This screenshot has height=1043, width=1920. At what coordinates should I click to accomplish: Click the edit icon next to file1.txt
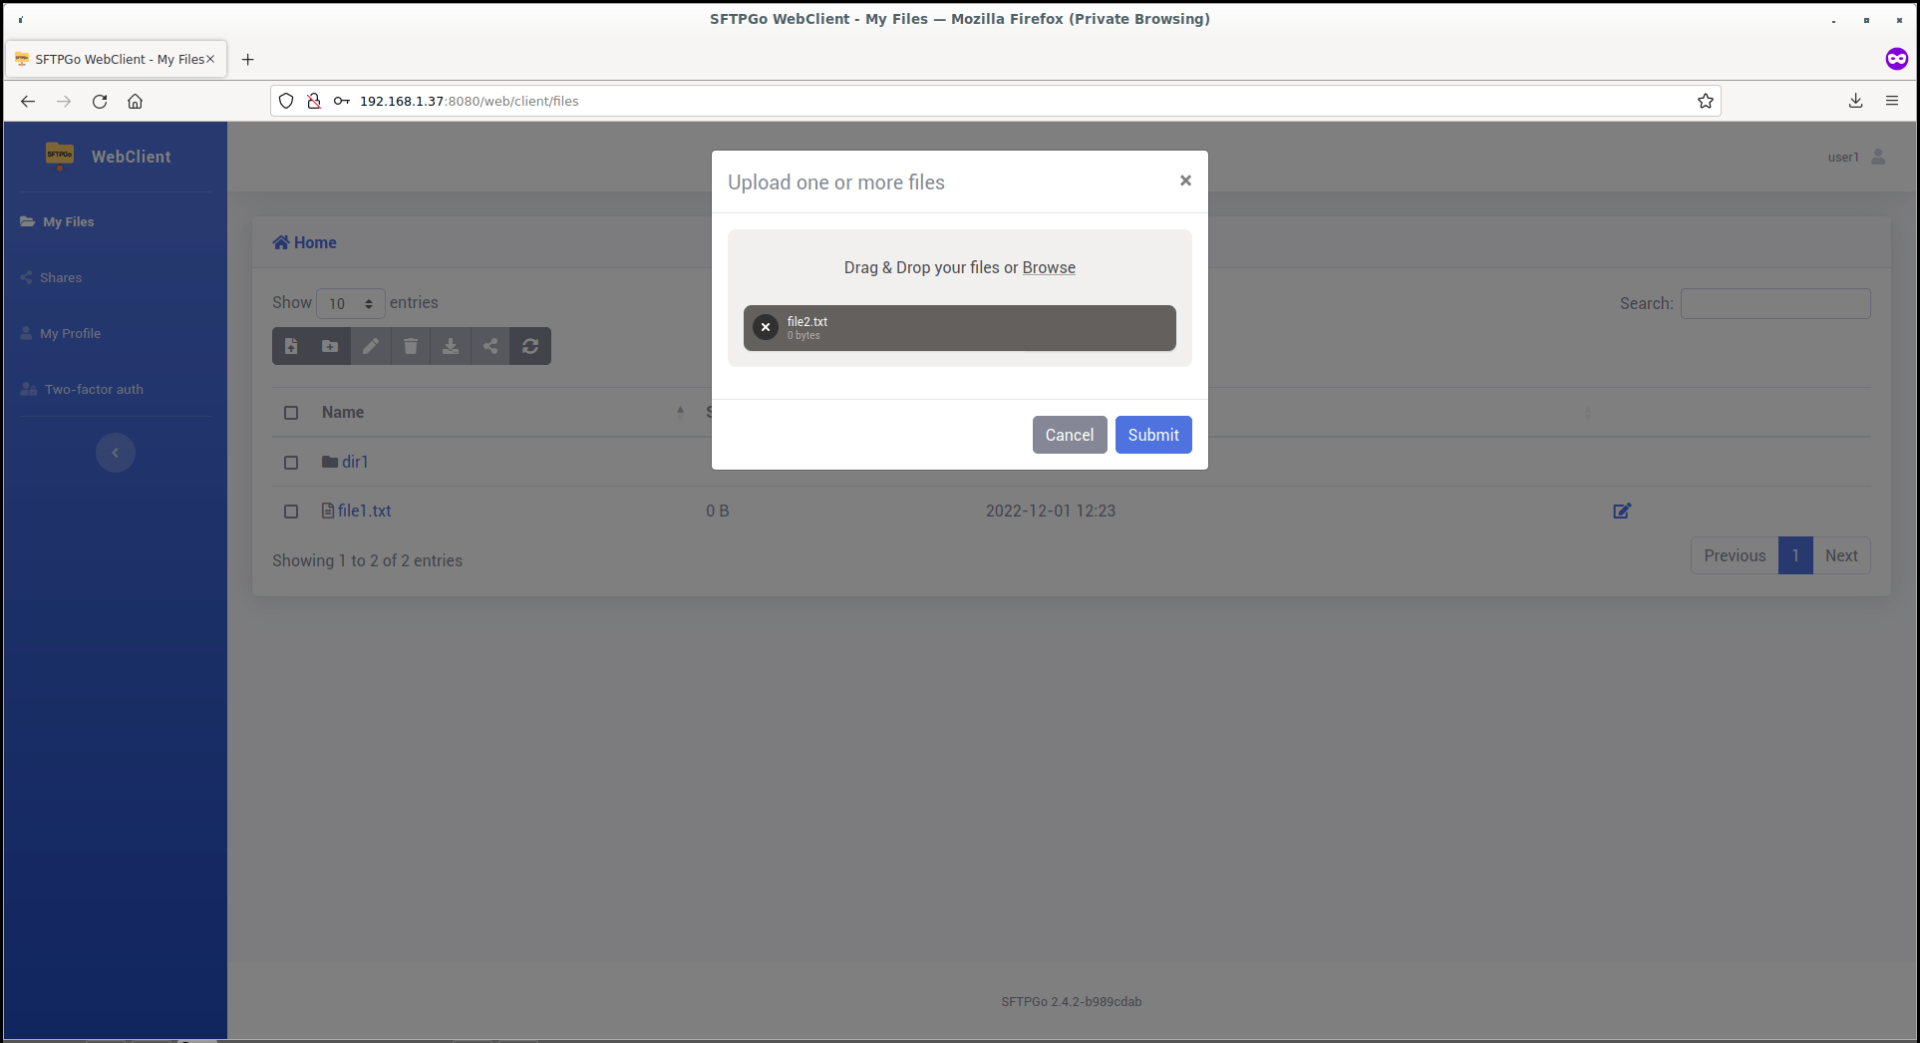coord(1621,511)
